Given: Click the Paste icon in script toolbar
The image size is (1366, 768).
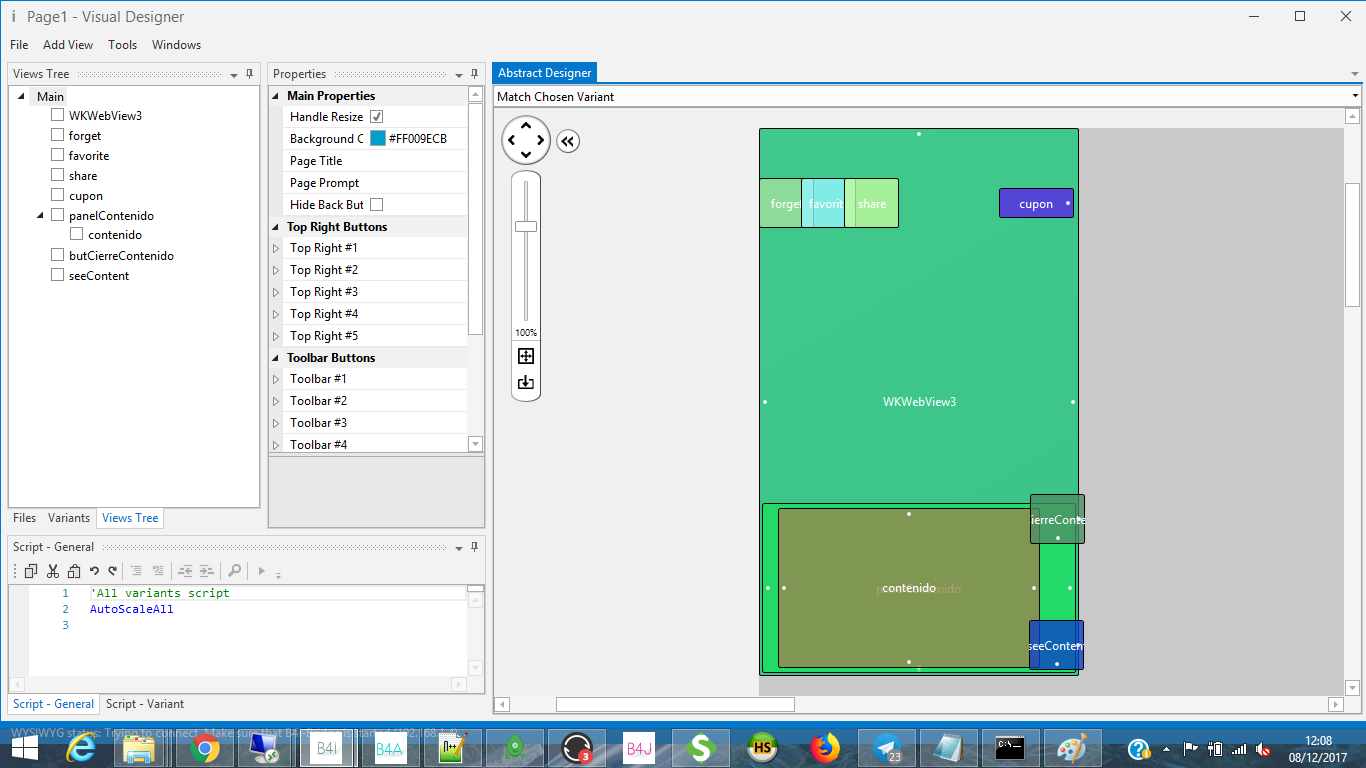Looking at the screenshot, I should 74,571.
